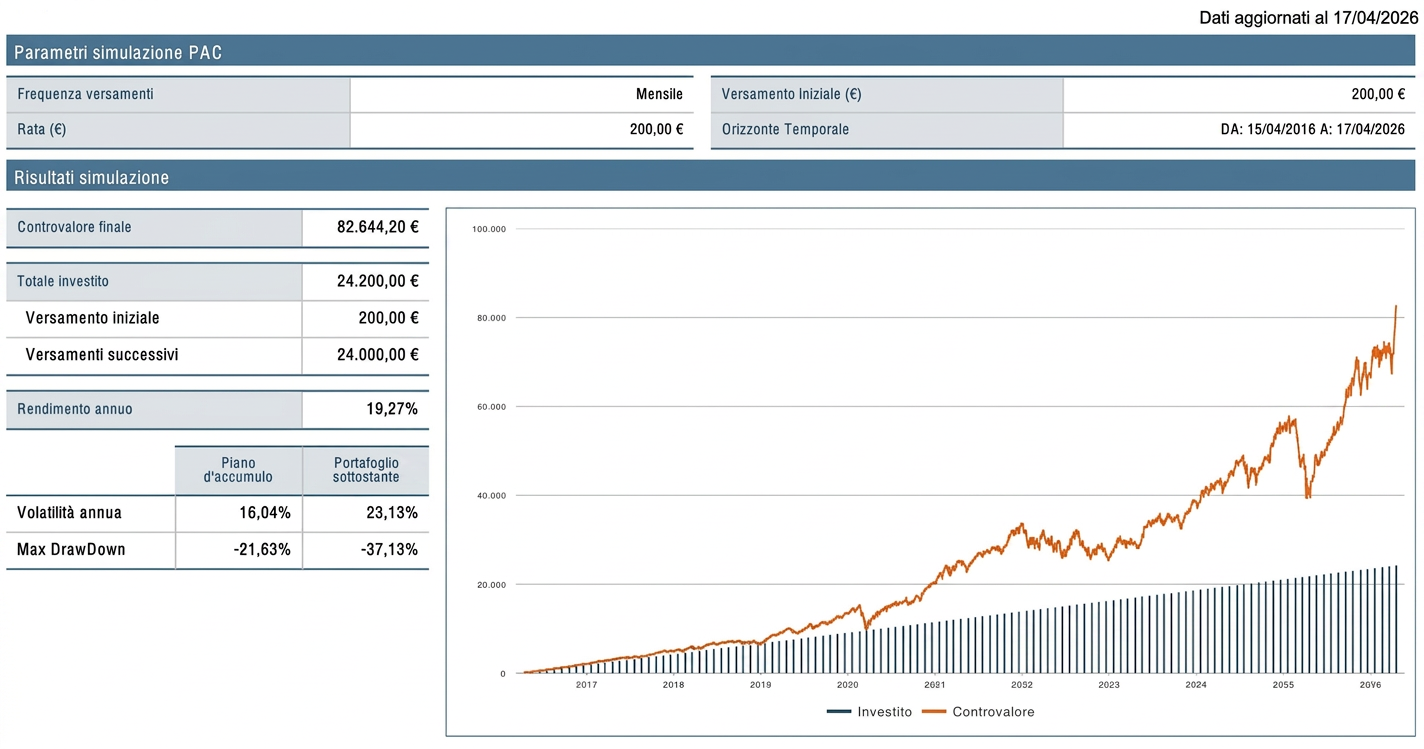Toggle the Investito series in legend

tap(884, 712)
